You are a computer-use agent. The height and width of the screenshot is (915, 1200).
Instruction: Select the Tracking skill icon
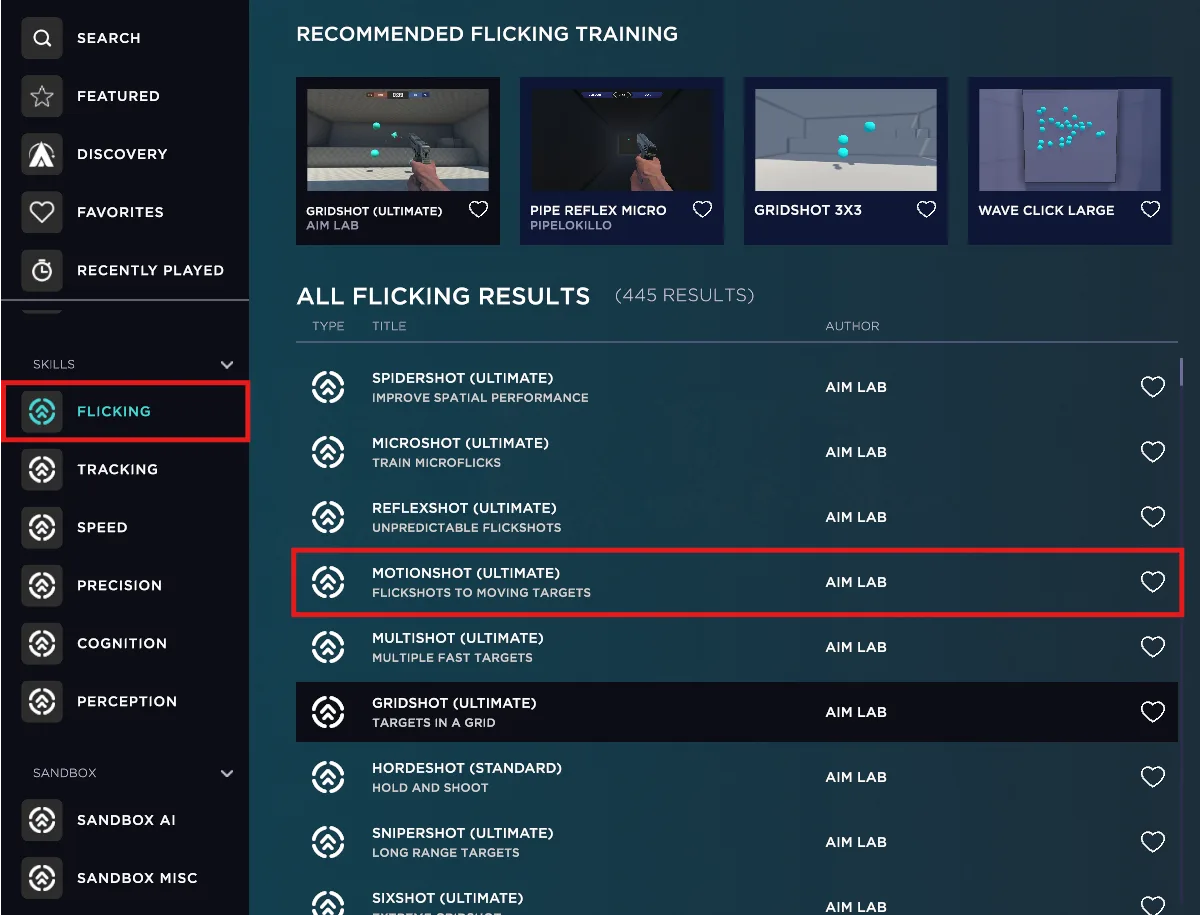tap(42, 470)
